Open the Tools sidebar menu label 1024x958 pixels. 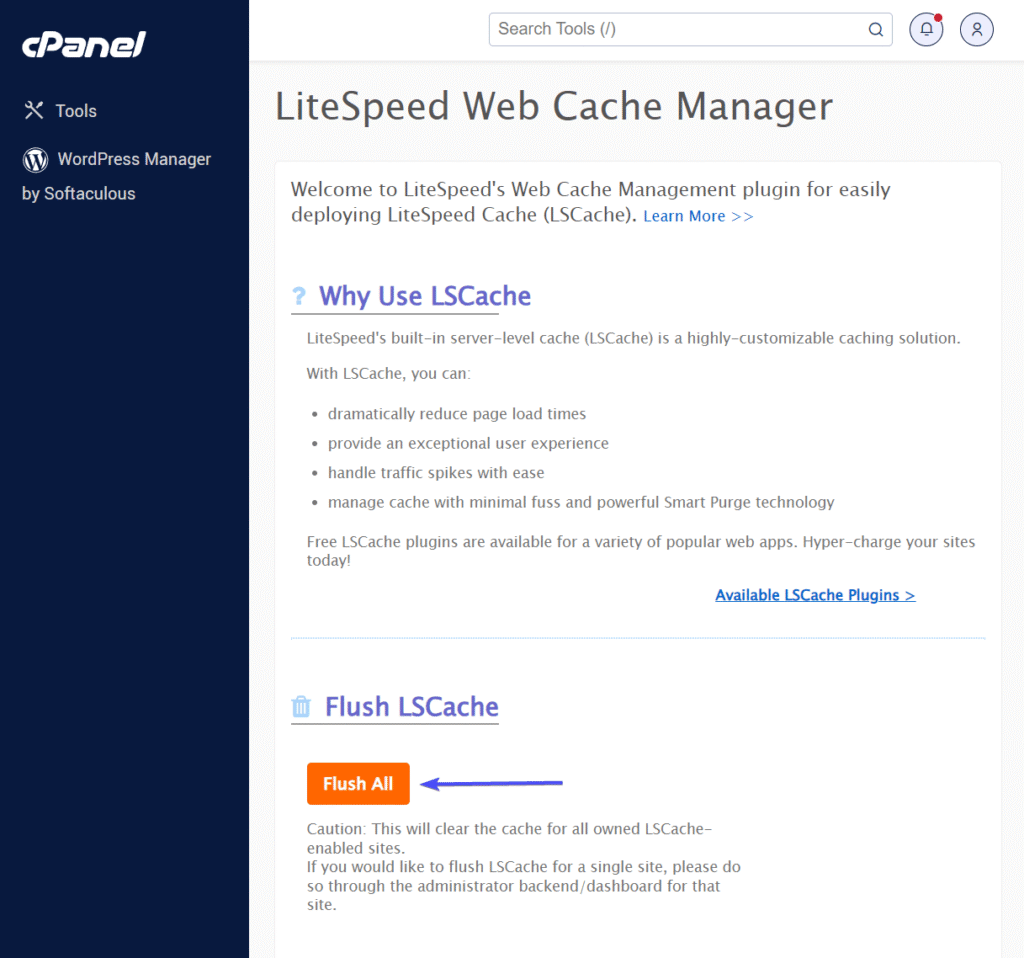click(76, 111)
